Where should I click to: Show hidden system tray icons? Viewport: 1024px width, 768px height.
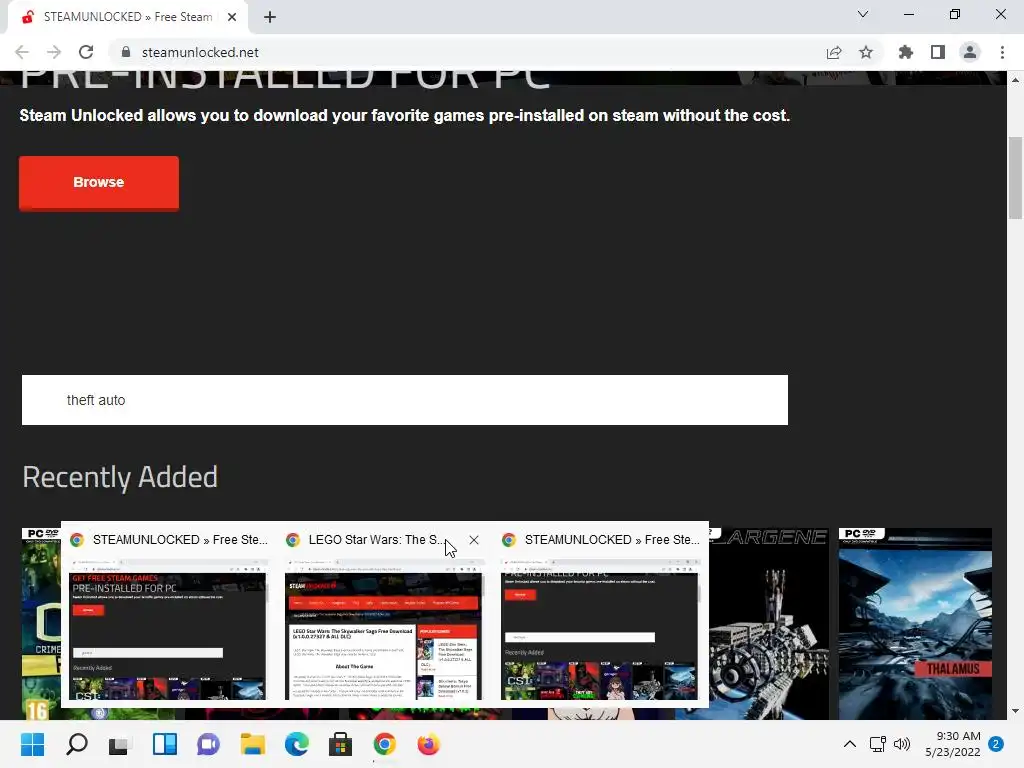(850, 744)
